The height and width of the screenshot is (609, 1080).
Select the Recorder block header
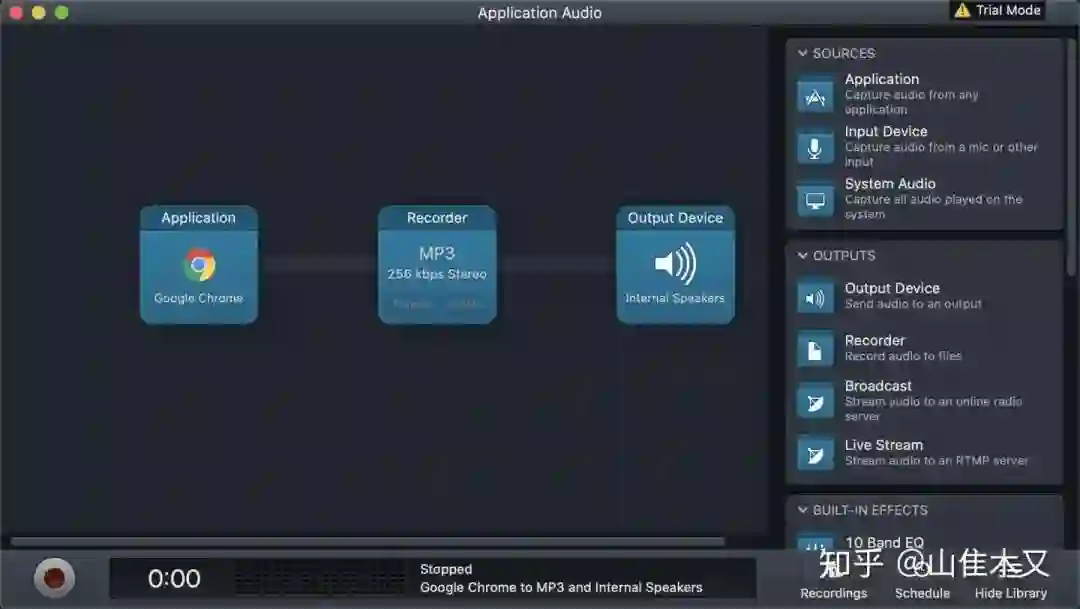(437, 218)
